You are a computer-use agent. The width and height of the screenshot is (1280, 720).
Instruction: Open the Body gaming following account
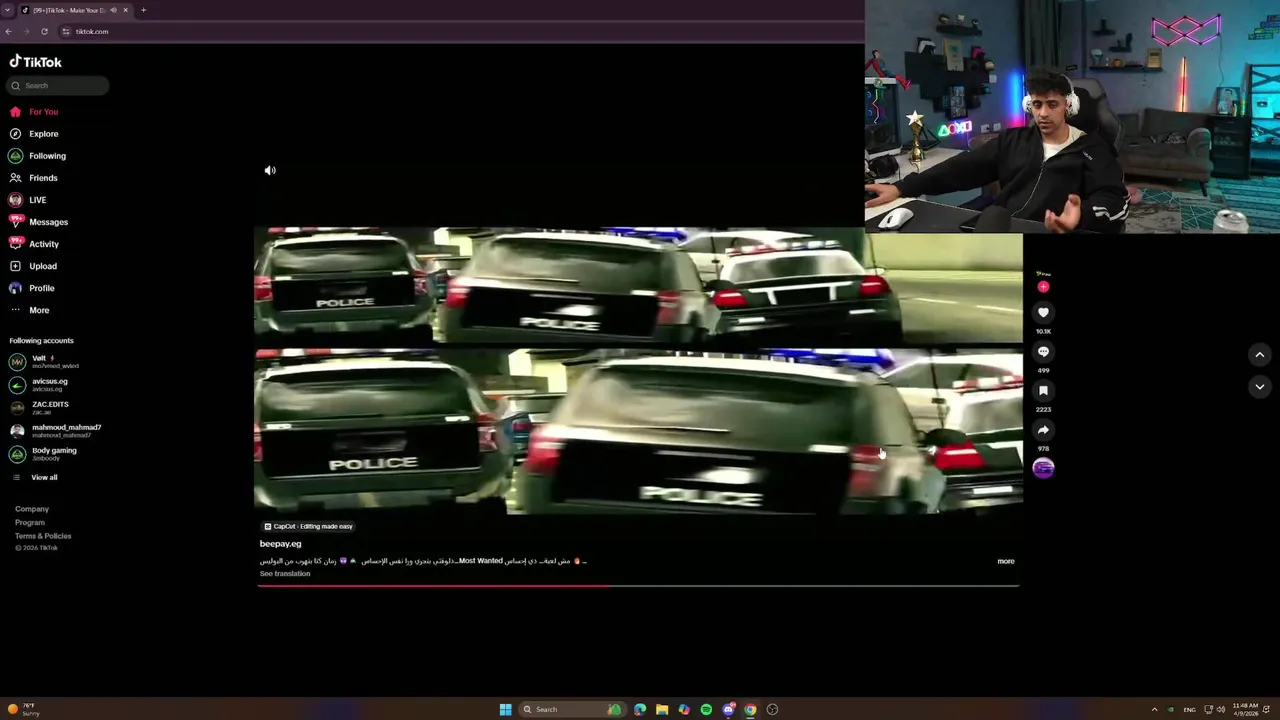43,453
